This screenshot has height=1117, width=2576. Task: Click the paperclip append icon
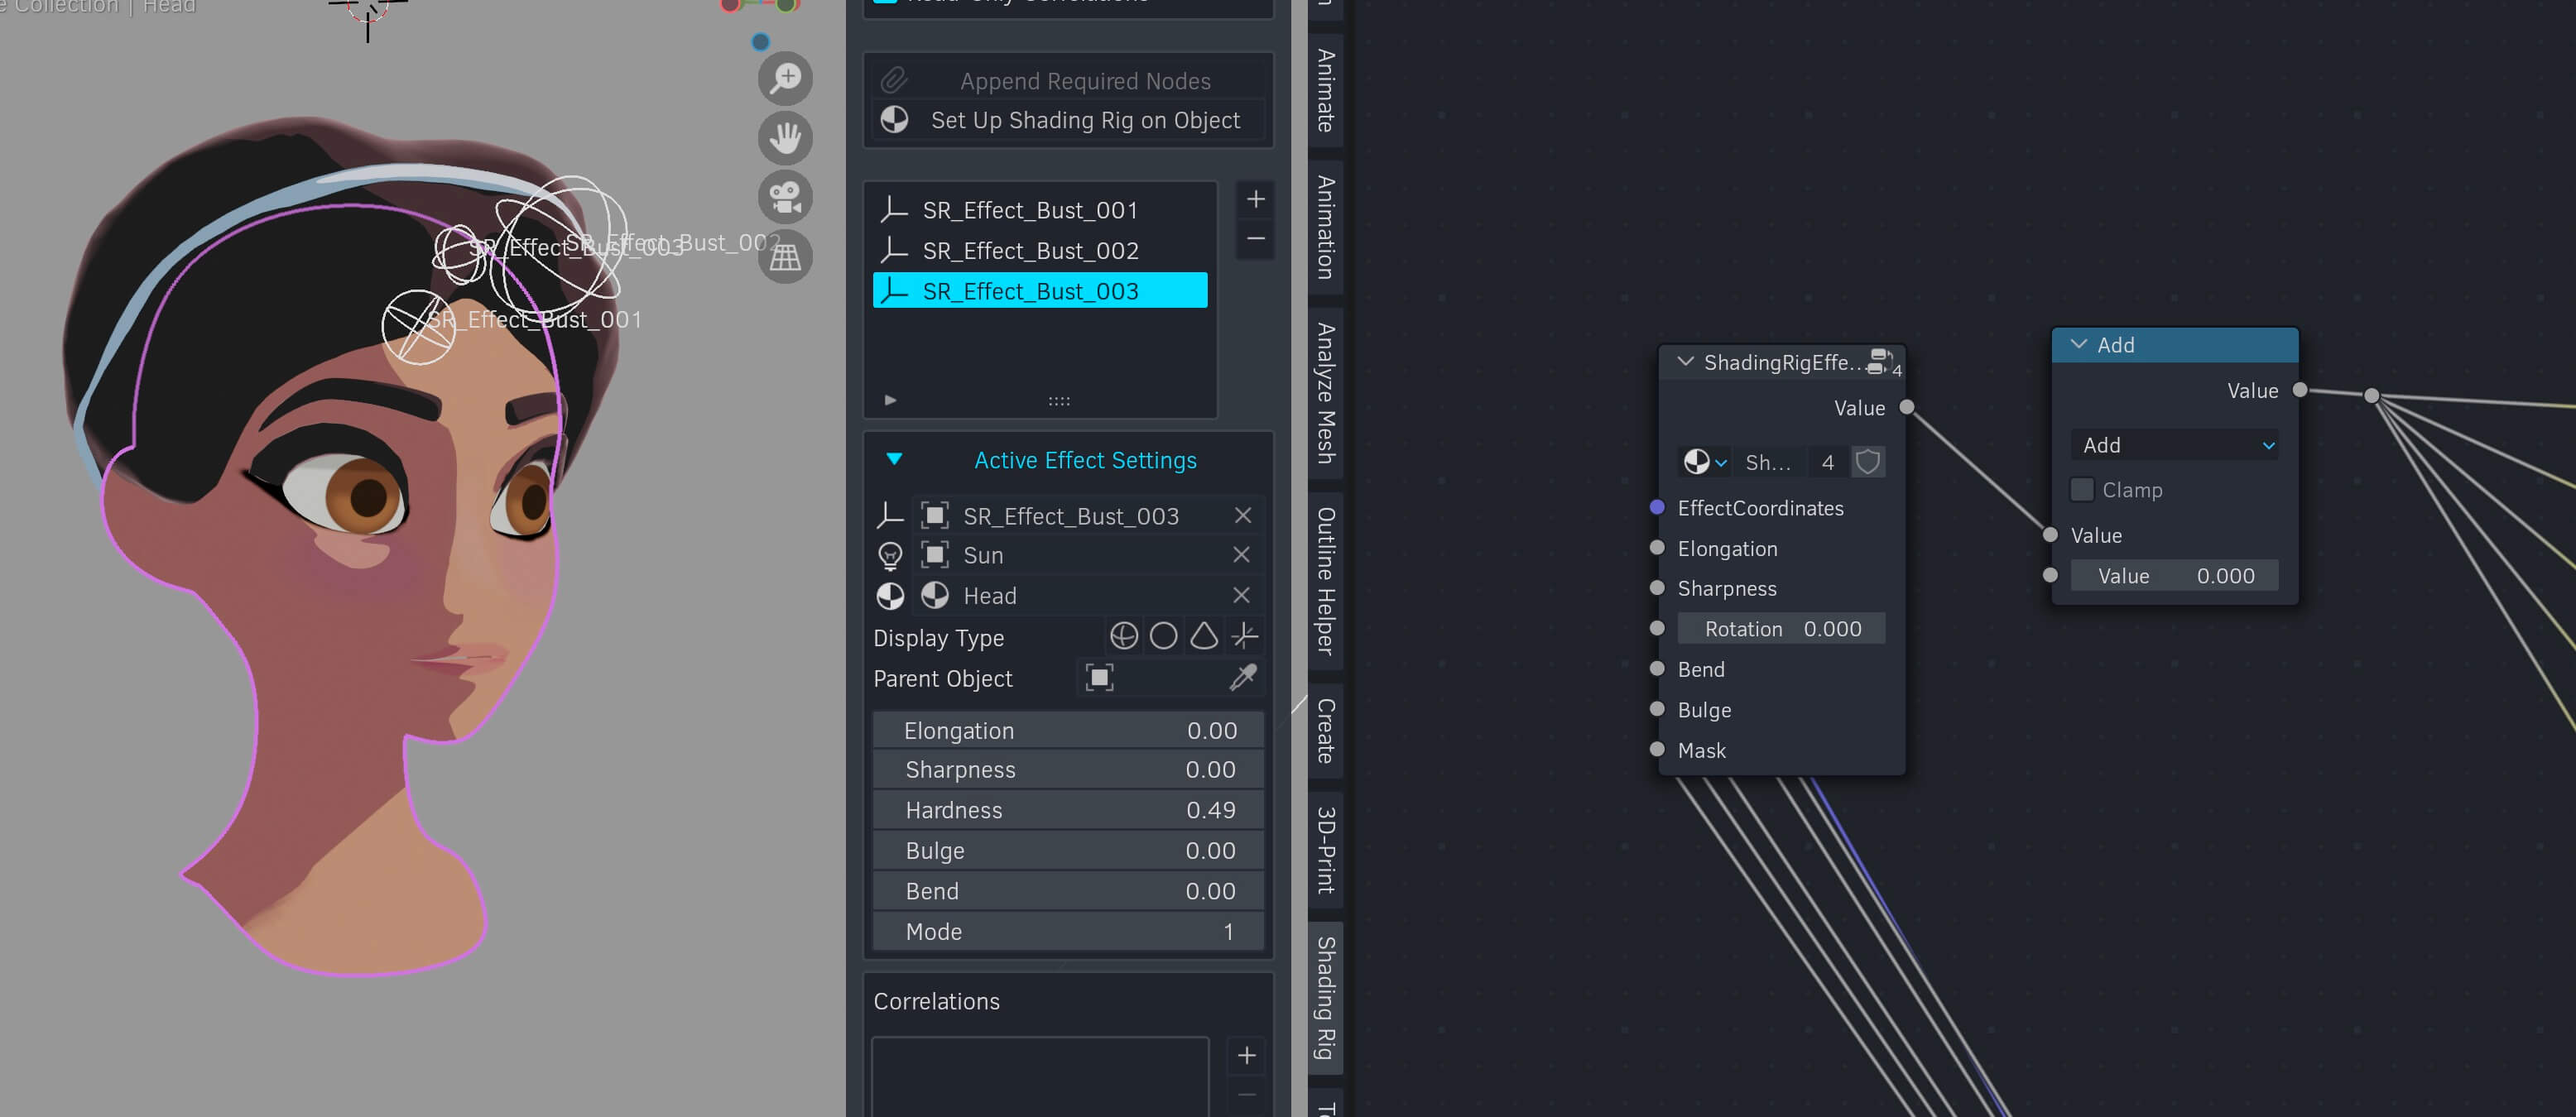[893, 80]
